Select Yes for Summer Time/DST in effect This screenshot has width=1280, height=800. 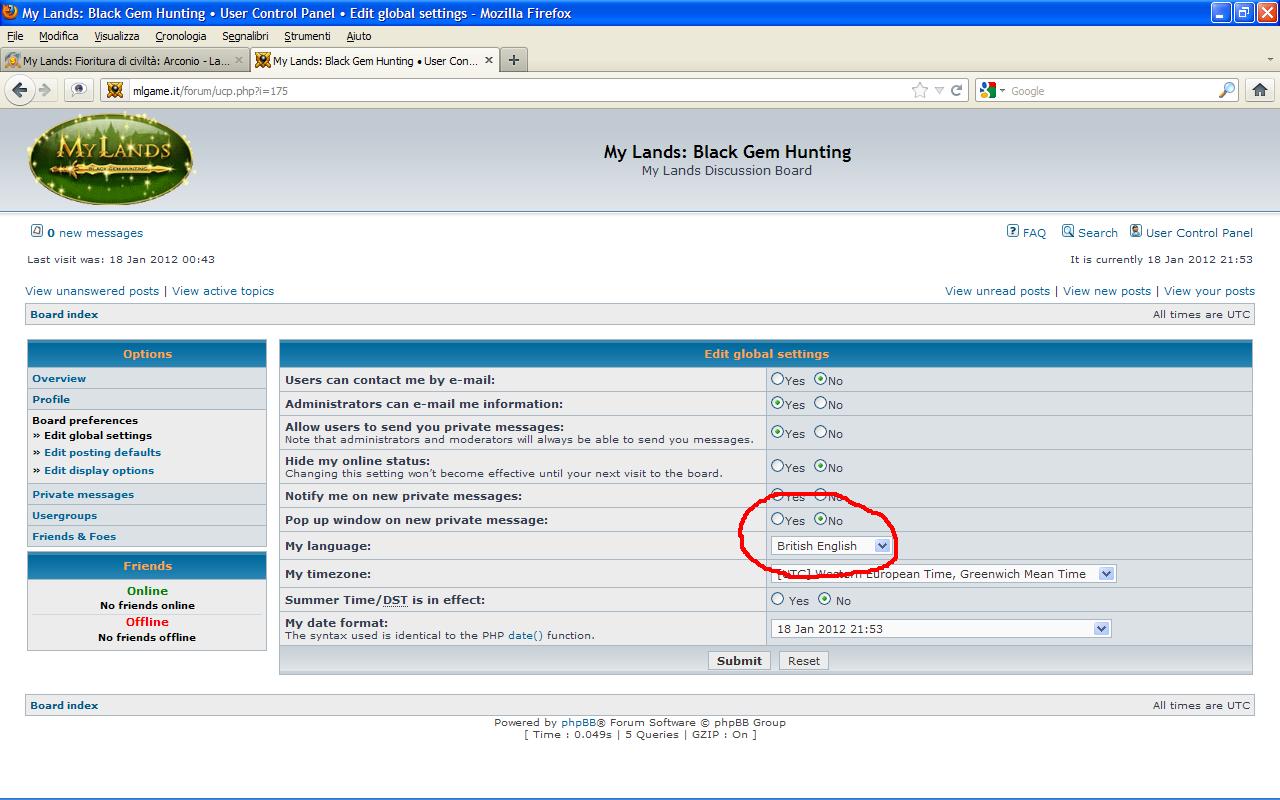pyautogui.click(x=778, y=600)
